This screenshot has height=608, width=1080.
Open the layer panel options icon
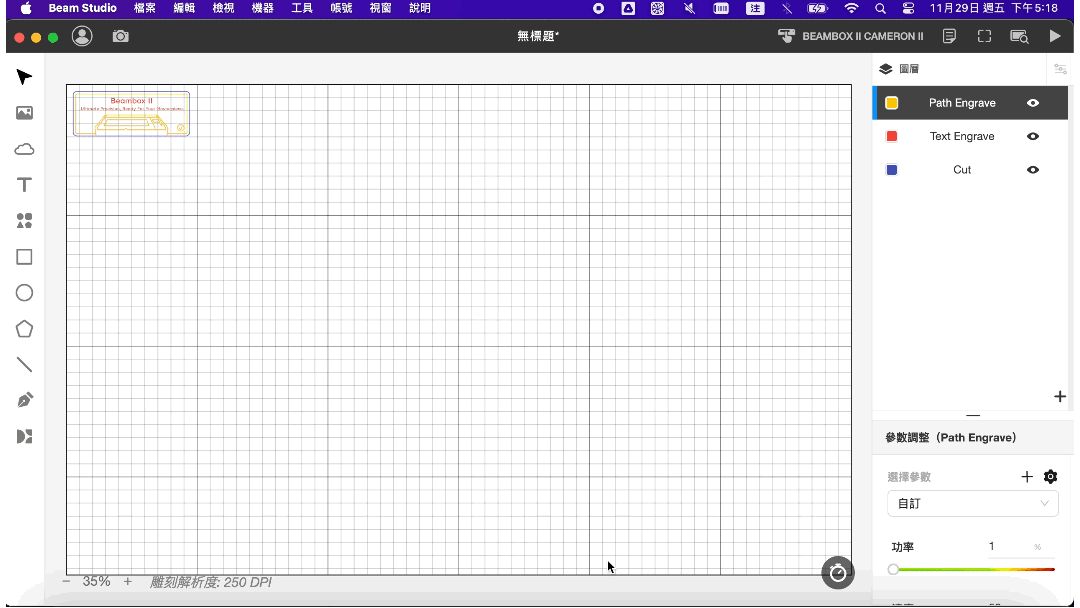point(1060,69)
